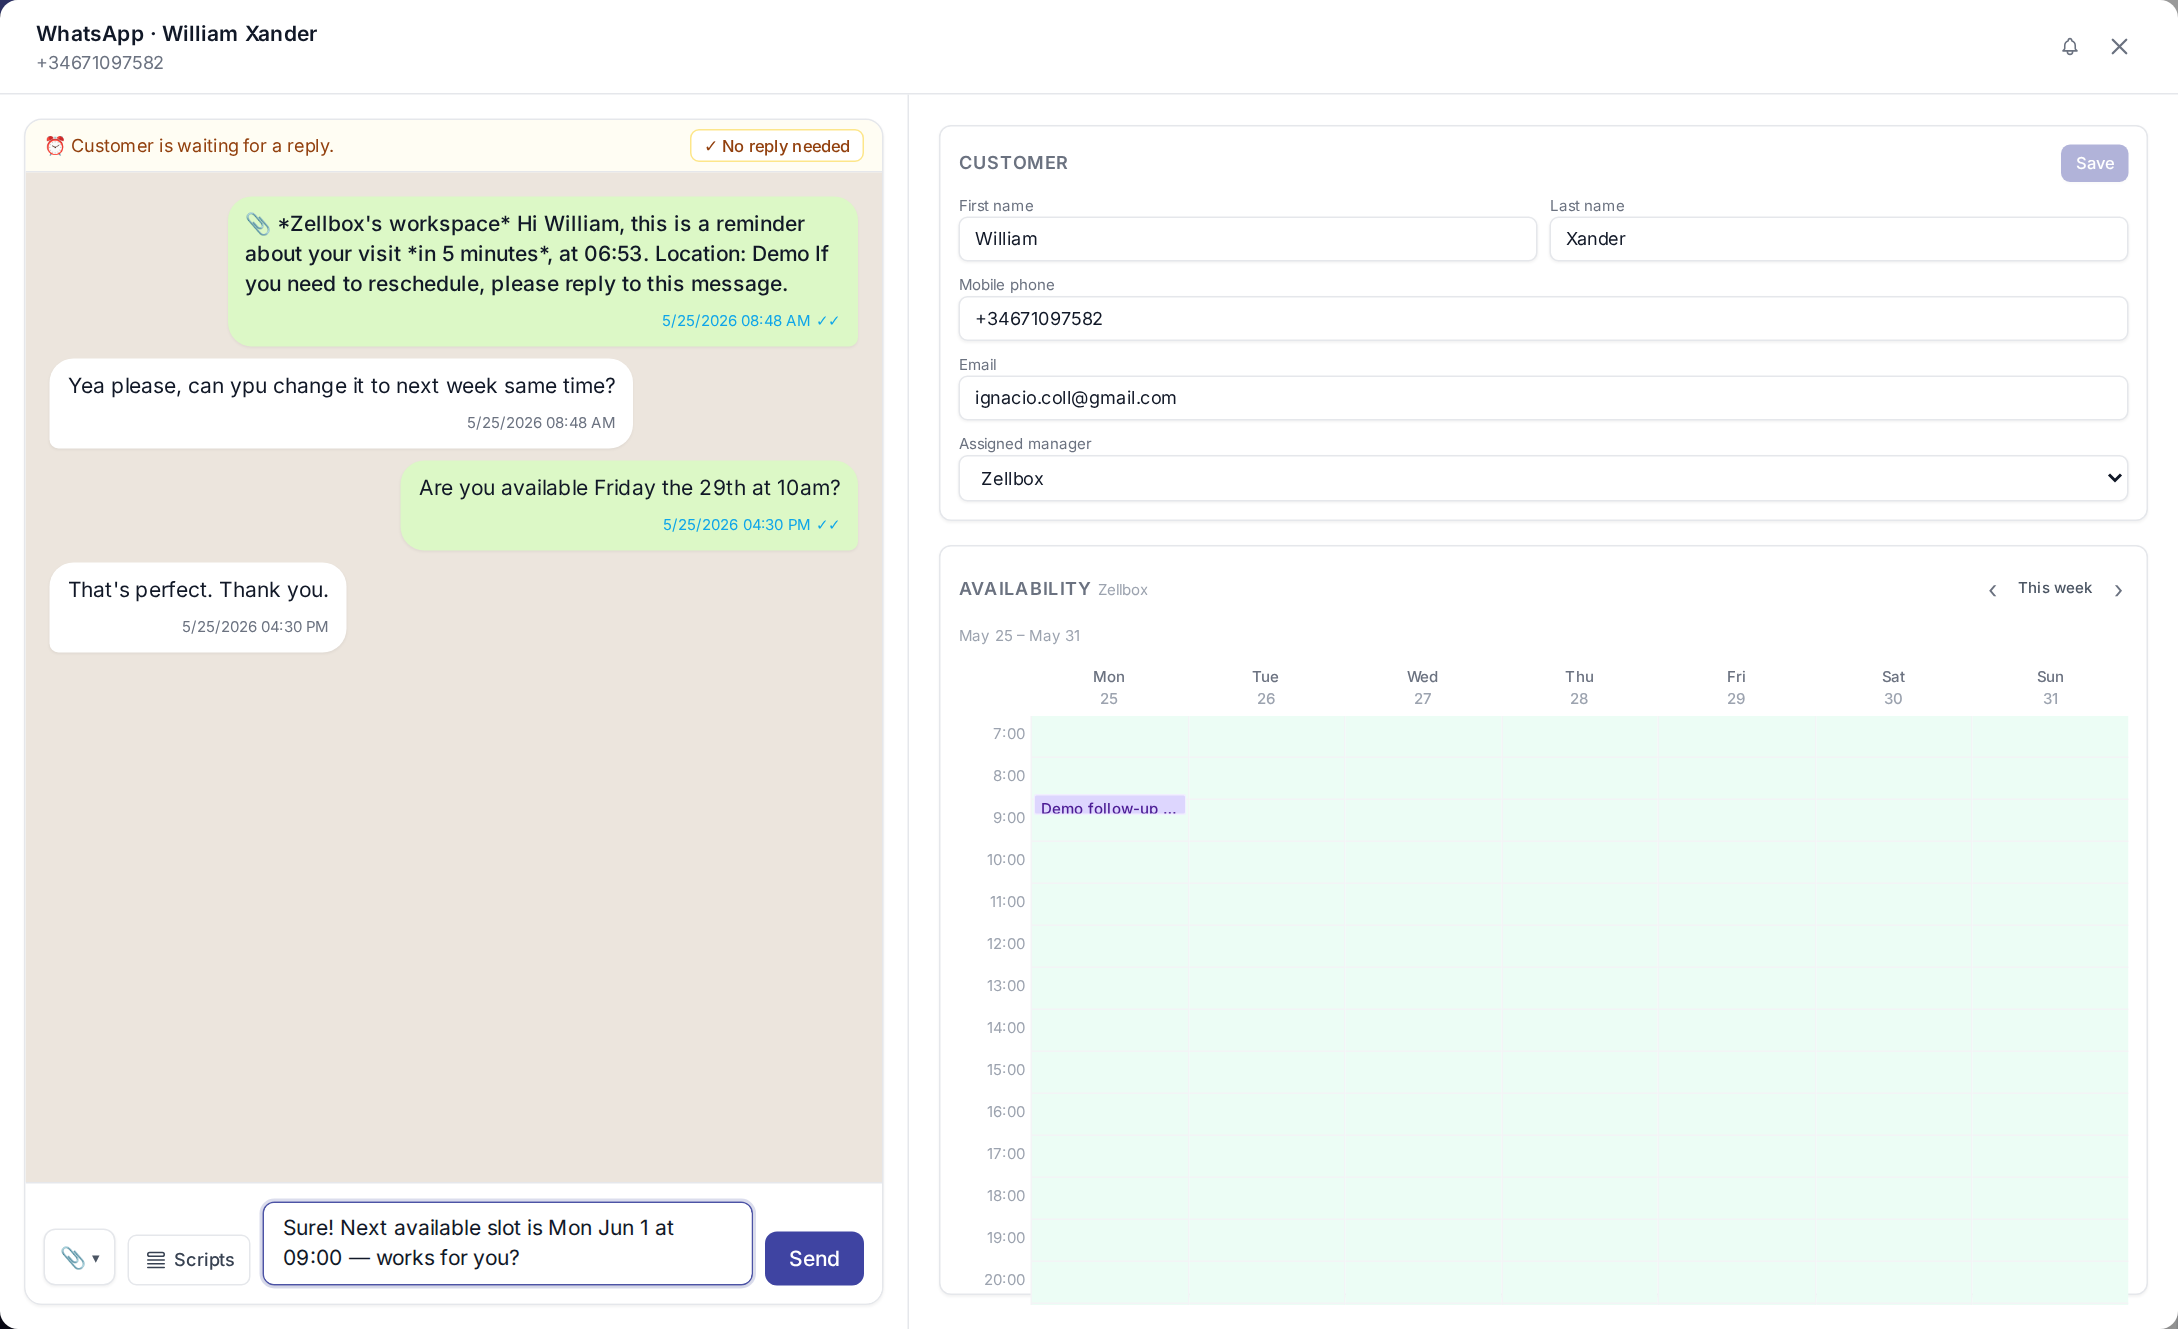The height and width of the screenshot is (1329, 2178).
Task: Click message 'Yea please, can ypu change it'
Action: coord(341,403)
